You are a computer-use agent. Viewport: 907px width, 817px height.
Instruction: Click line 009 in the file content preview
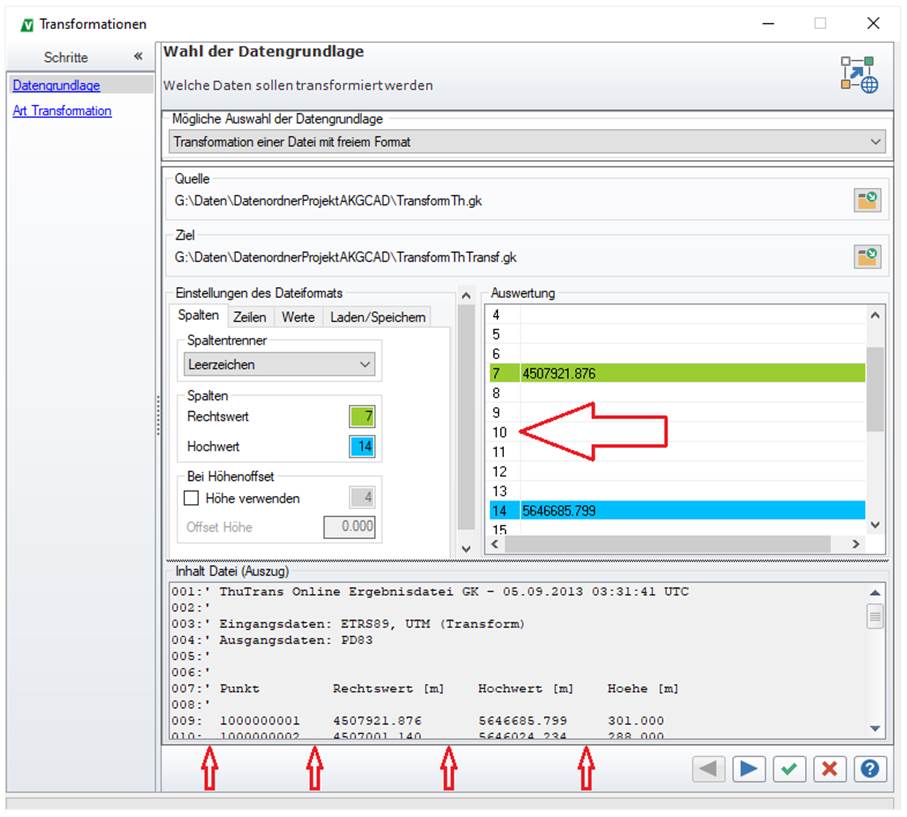(418, 721)
